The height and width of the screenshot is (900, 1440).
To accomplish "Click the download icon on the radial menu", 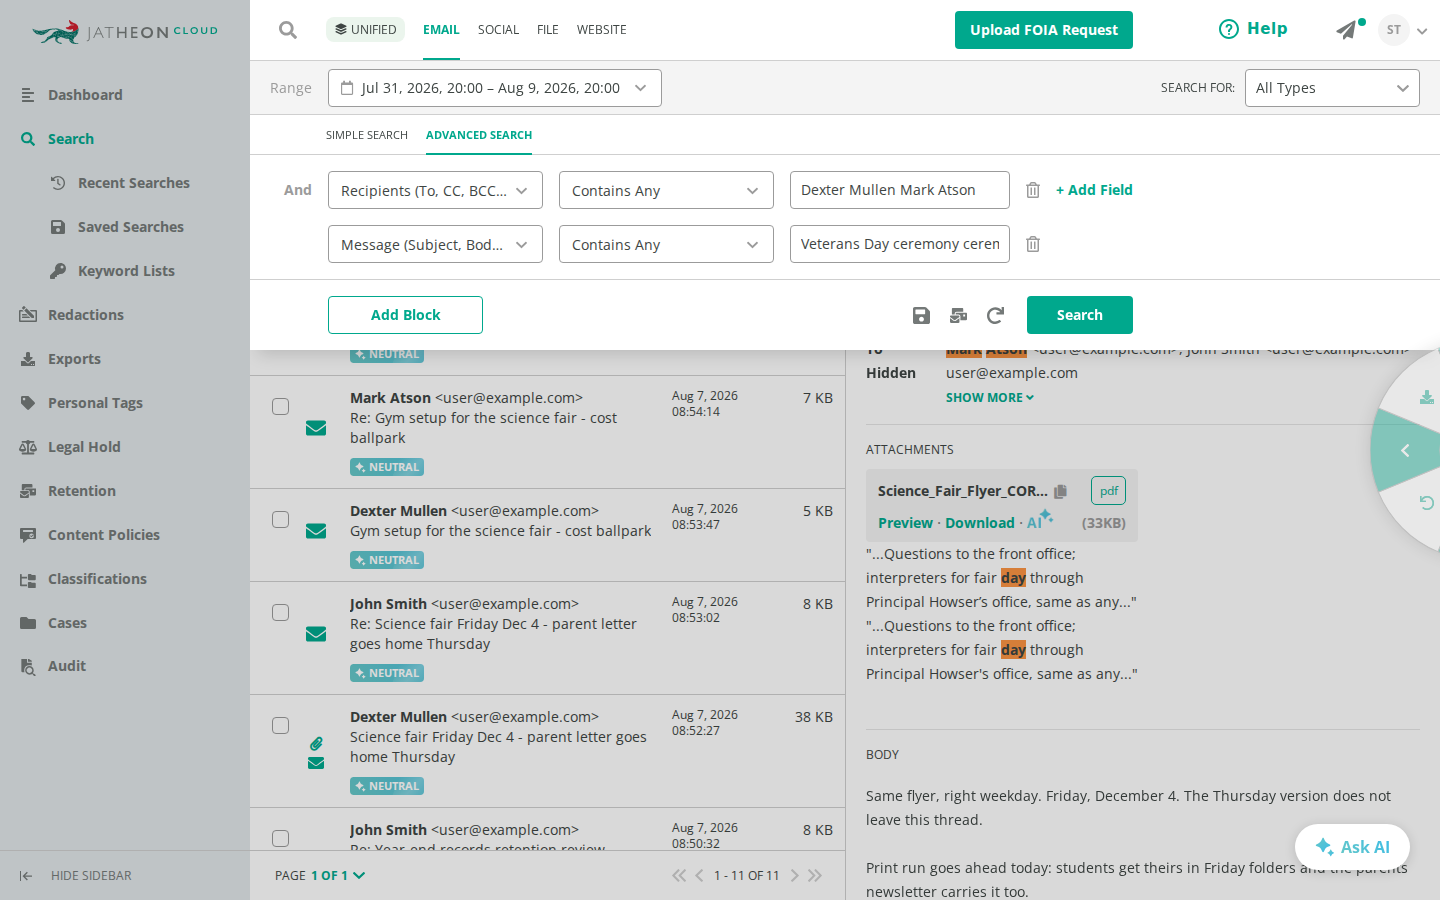I will coord(1426,398).
